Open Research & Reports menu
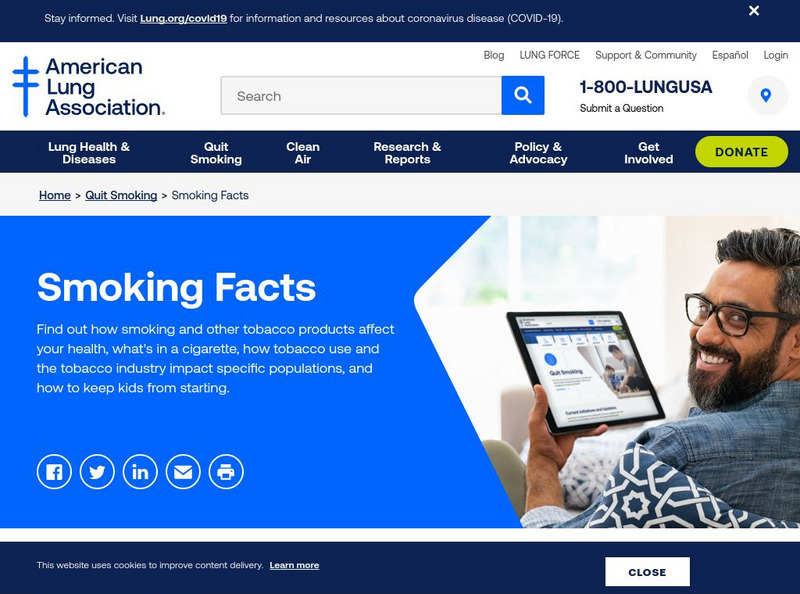The width and height of the screenshot is (800, 594). tap(407, 153)
